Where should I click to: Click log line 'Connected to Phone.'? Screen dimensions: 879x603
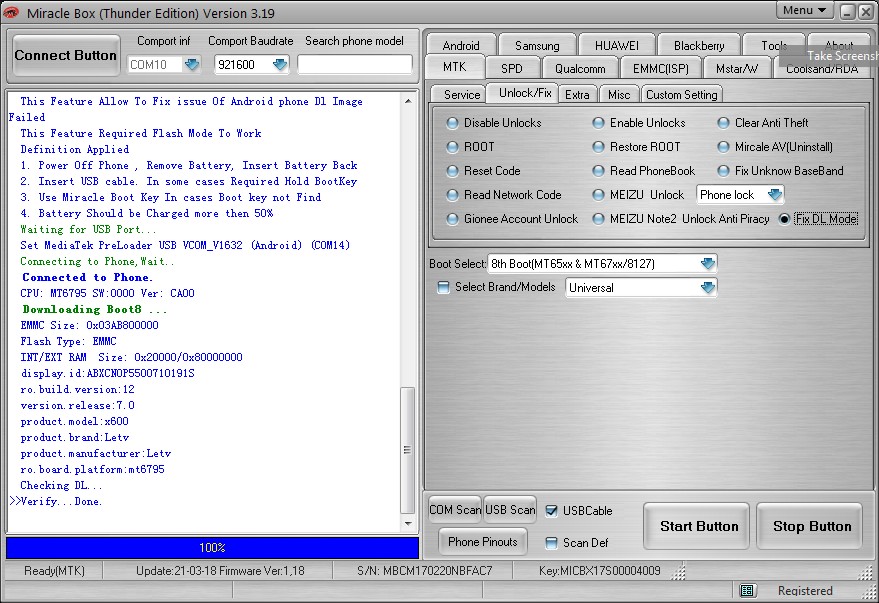pyautogui.click(x=87, y=277)
